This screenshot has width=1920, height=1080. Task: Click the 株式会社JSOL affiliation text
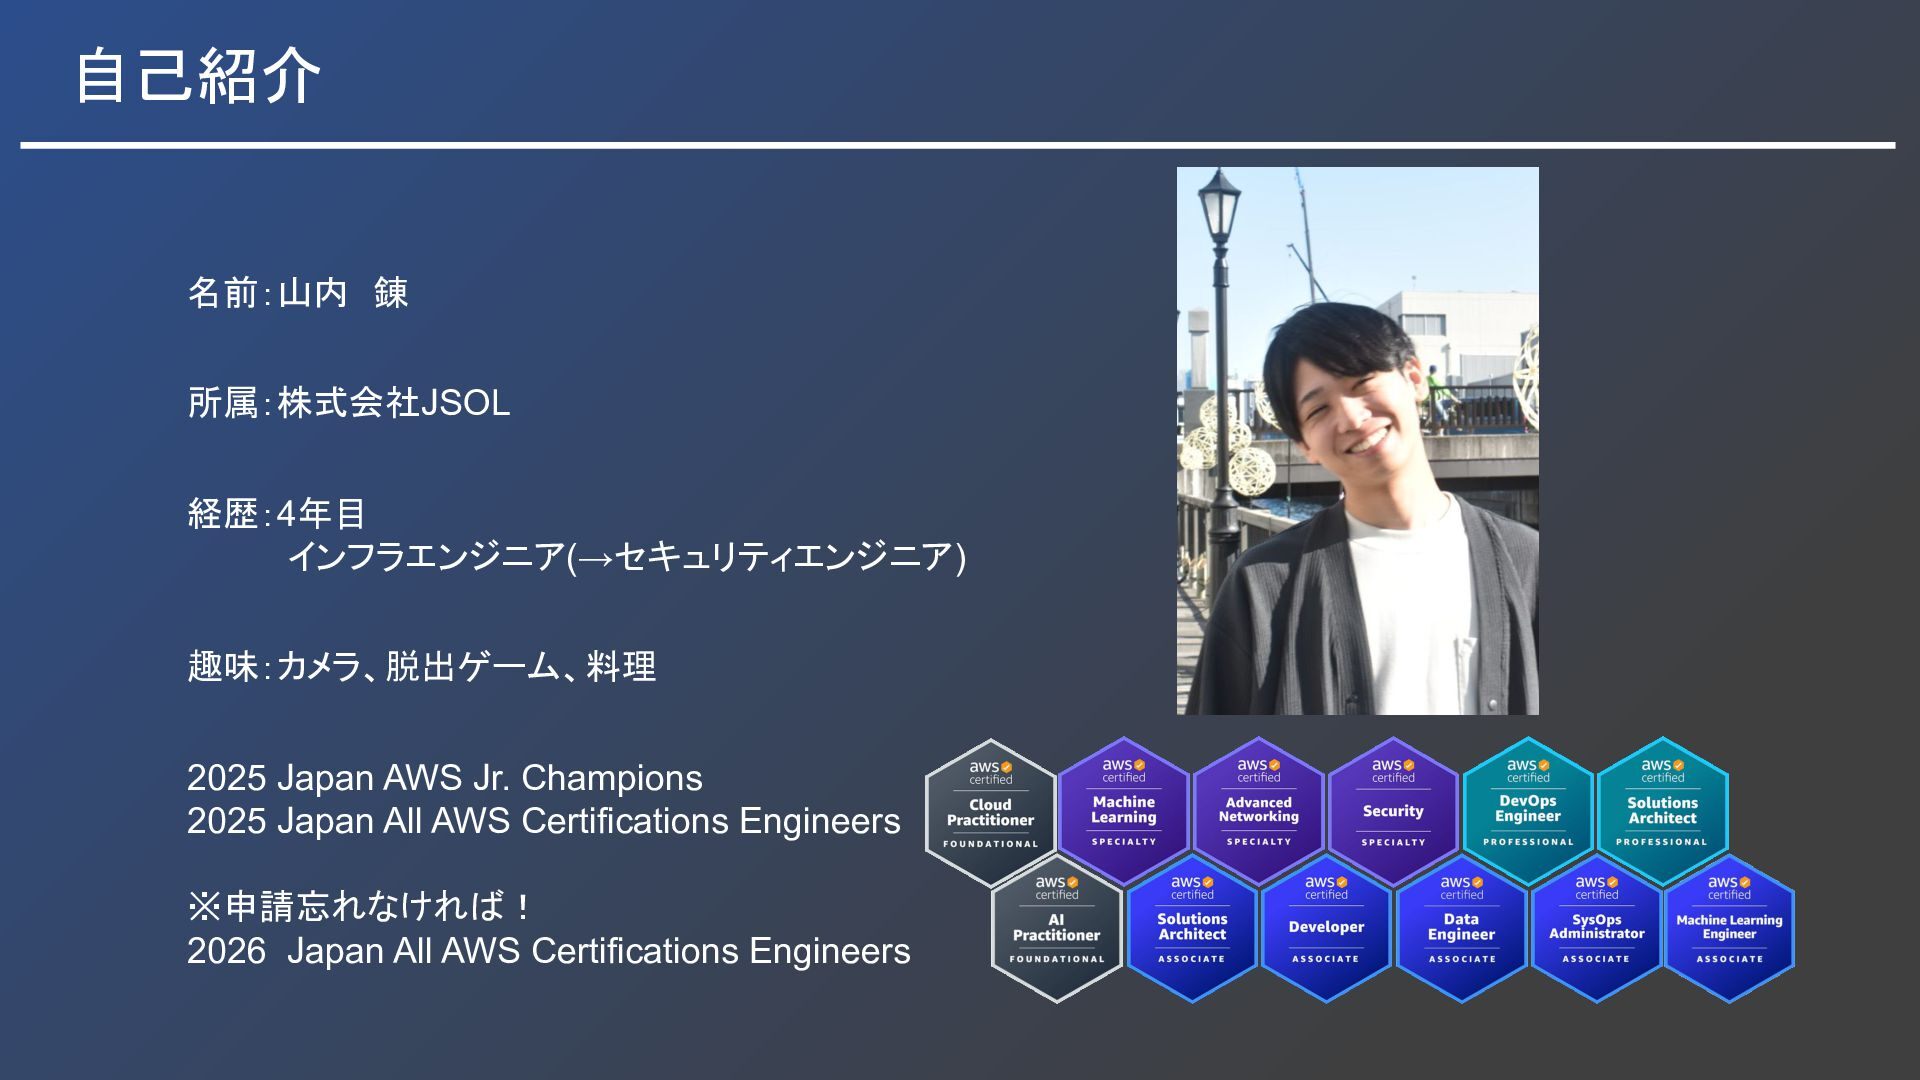click(393, 403)
